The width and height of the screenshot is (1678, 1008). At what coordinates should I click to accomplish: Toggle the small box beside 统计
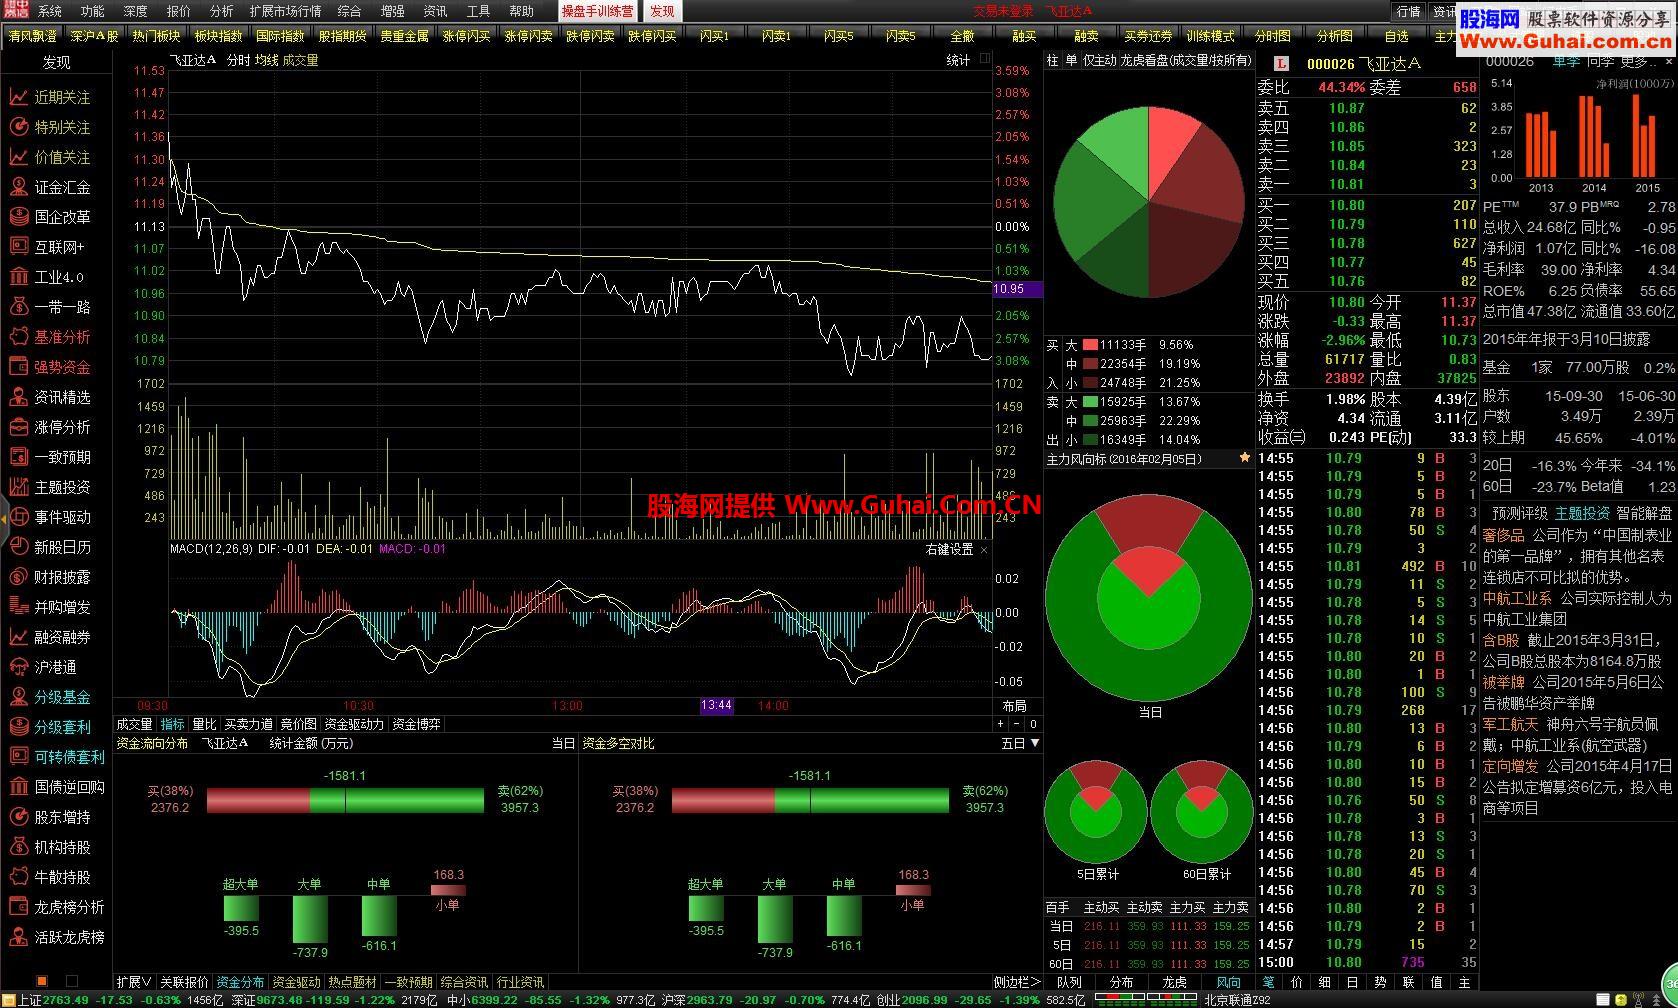tap(985, 59)
